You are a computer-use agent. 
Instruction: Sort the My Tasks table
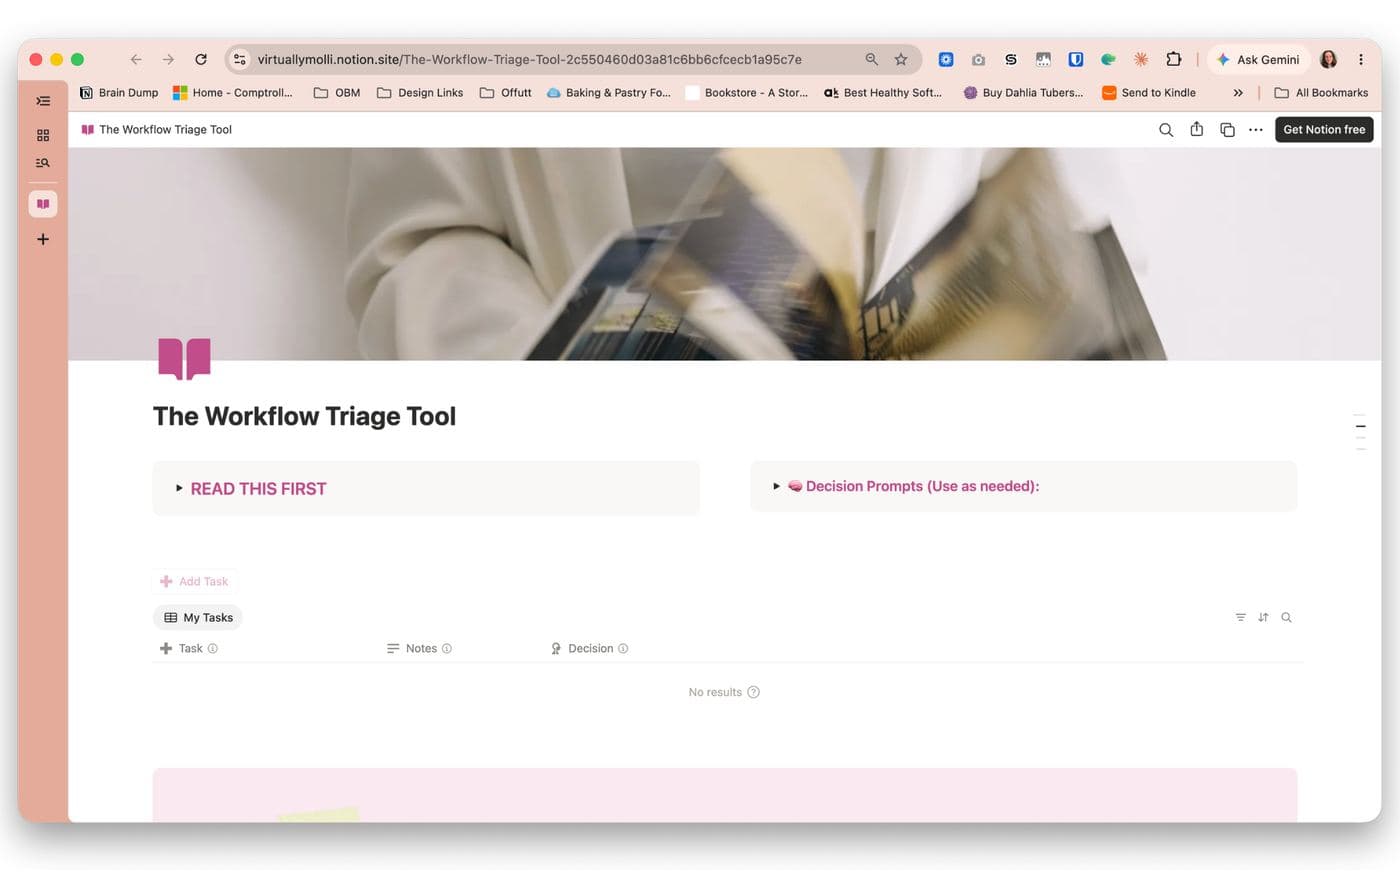pos(1263,618)
